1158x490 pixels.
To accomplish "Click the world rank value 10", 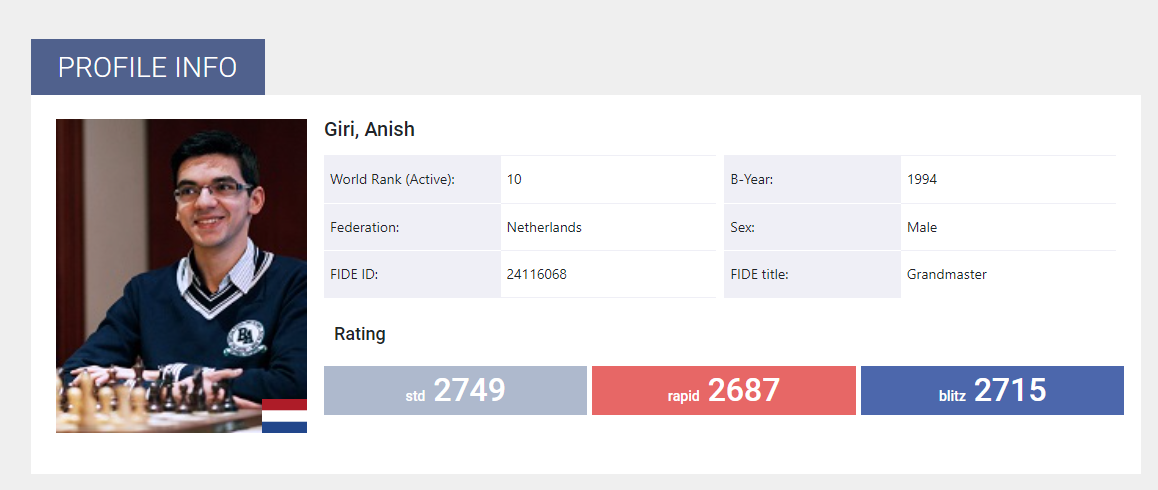I will [x=514, y=180].
